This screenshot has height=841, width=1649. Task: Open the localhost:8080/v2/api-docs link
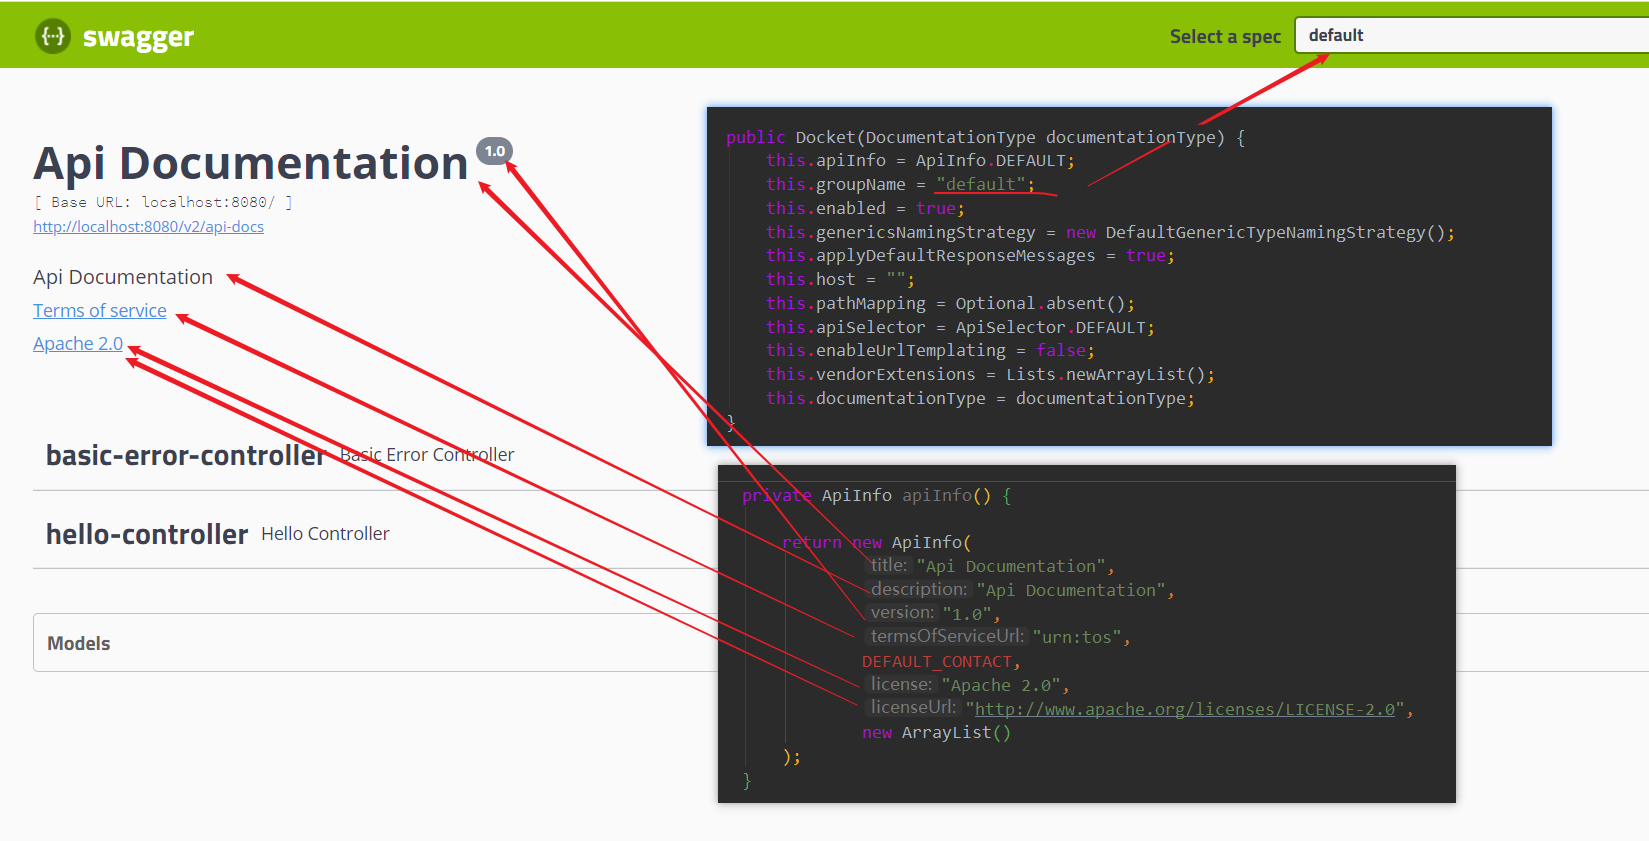[x=148, y=227]
